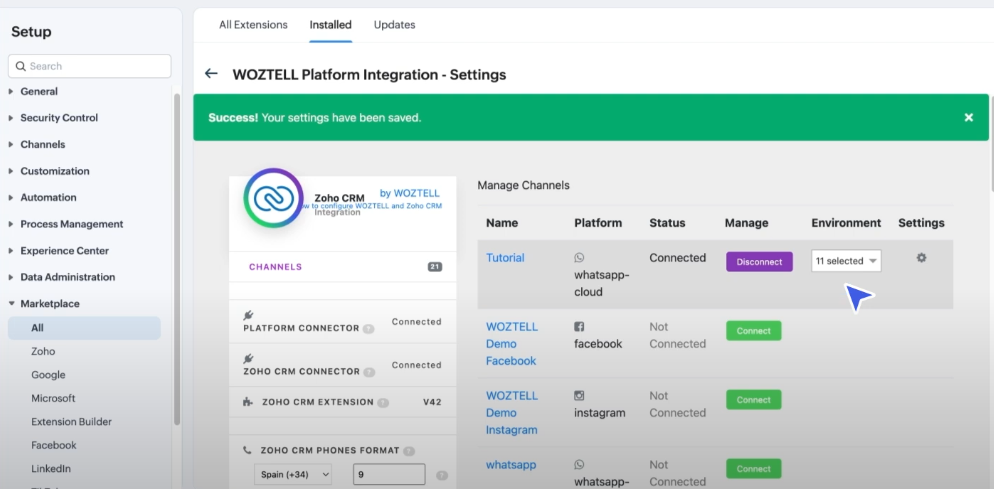
Task: Click the Facebook platform icon
Action: click(579, 327)
